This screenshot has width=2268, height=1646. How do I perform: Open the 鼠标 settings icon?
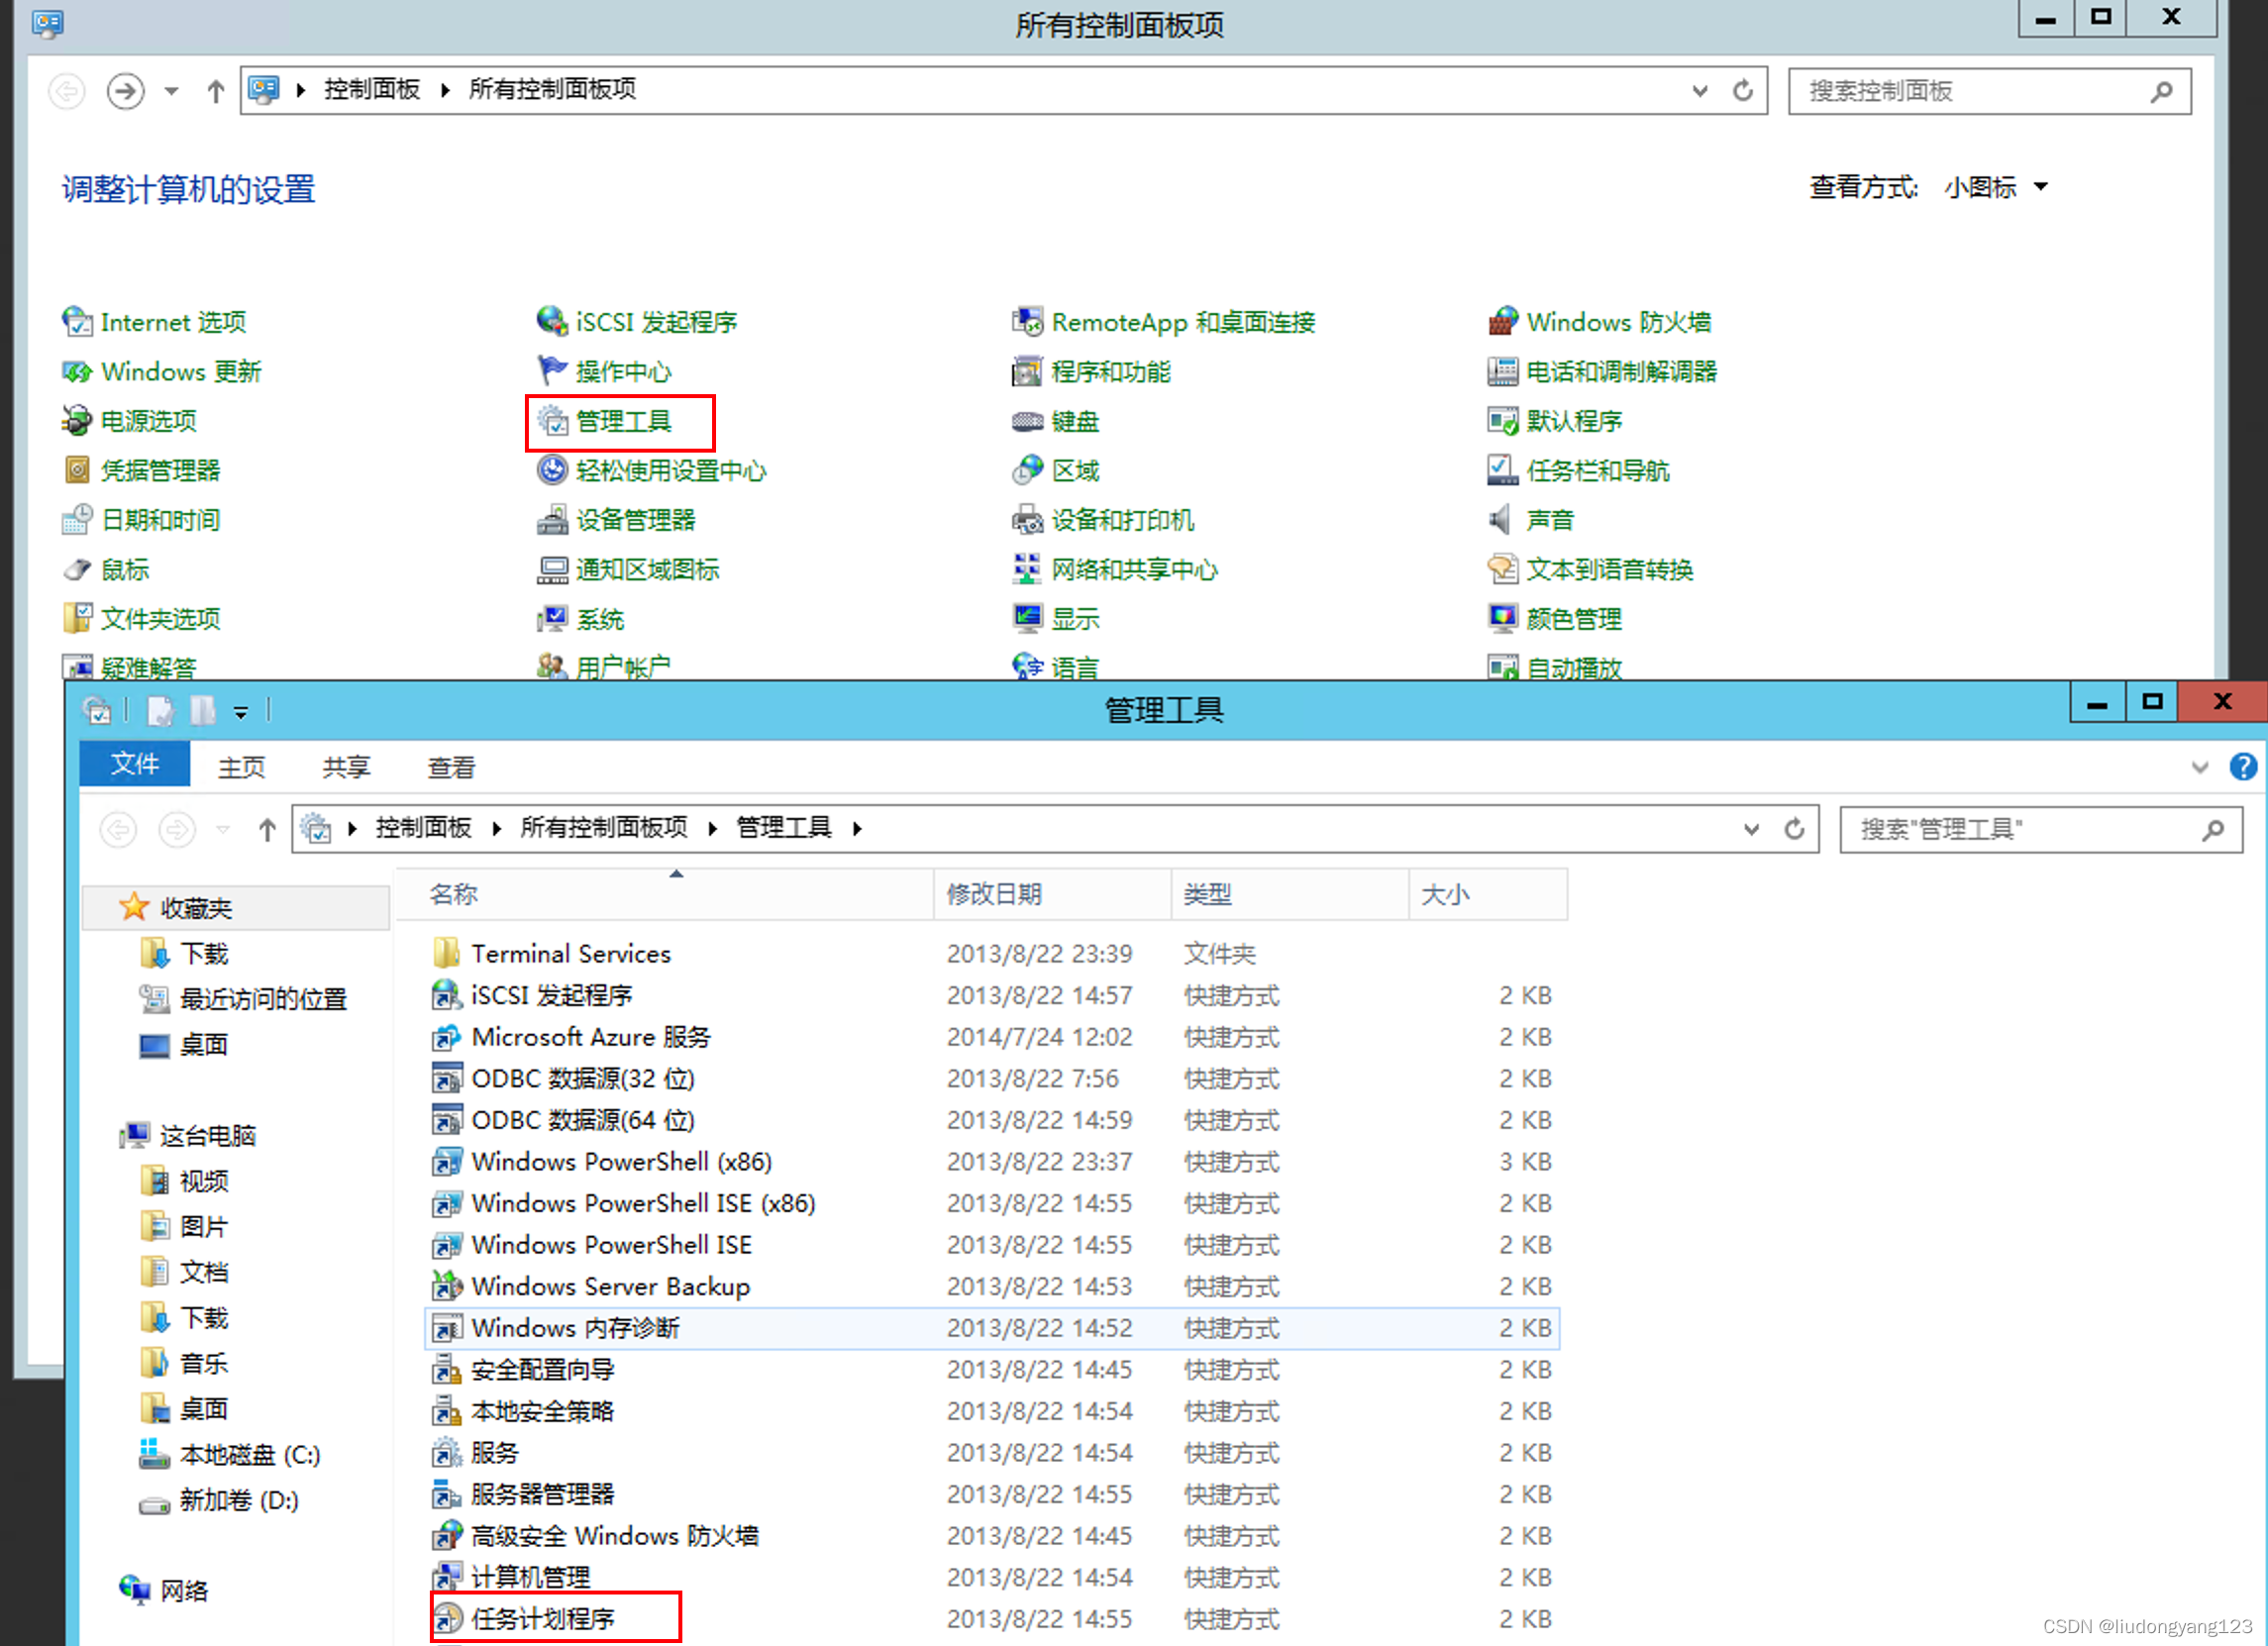[77, 570]
